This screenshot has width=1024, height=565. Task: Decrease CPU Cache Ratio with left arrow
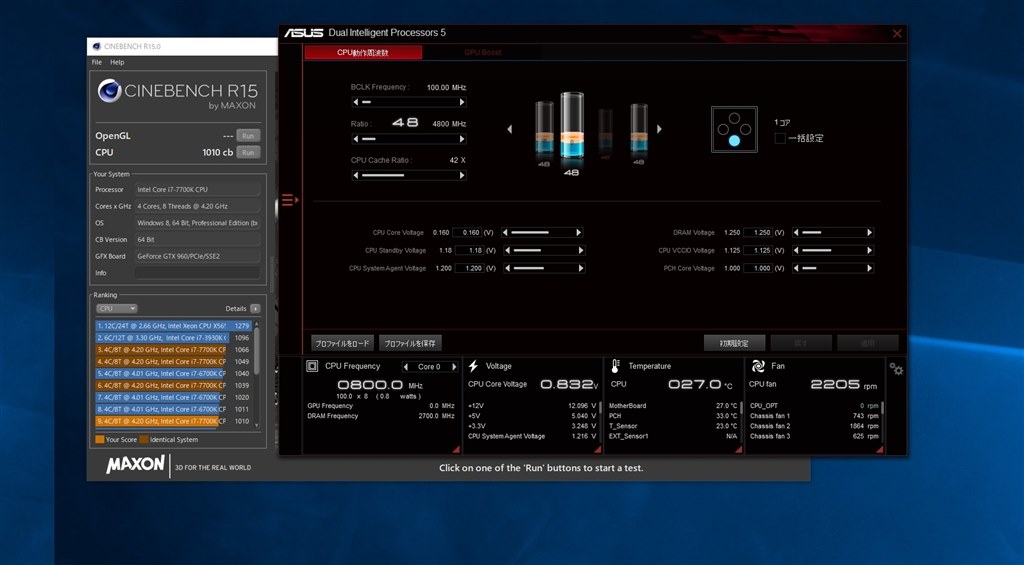point(355,175)
